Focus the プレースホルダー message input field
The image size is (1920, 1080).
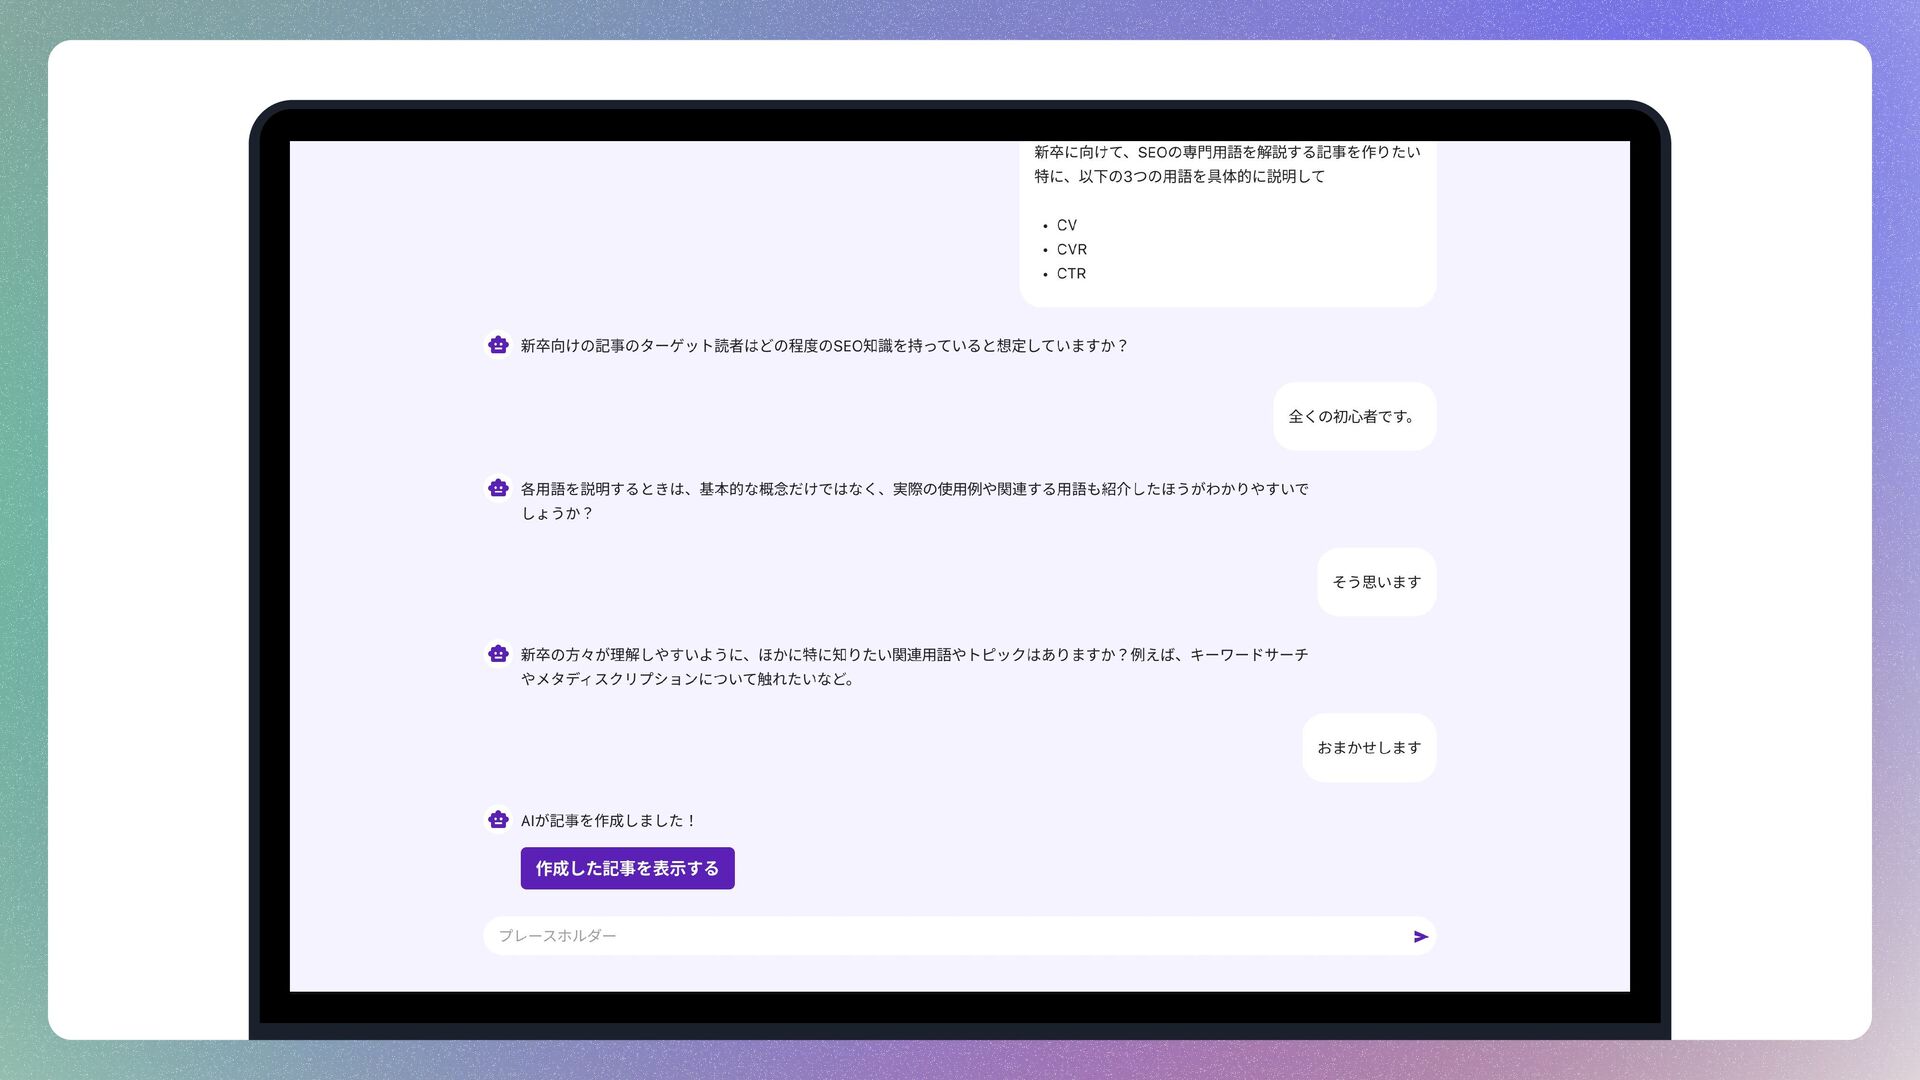point(940,936)
